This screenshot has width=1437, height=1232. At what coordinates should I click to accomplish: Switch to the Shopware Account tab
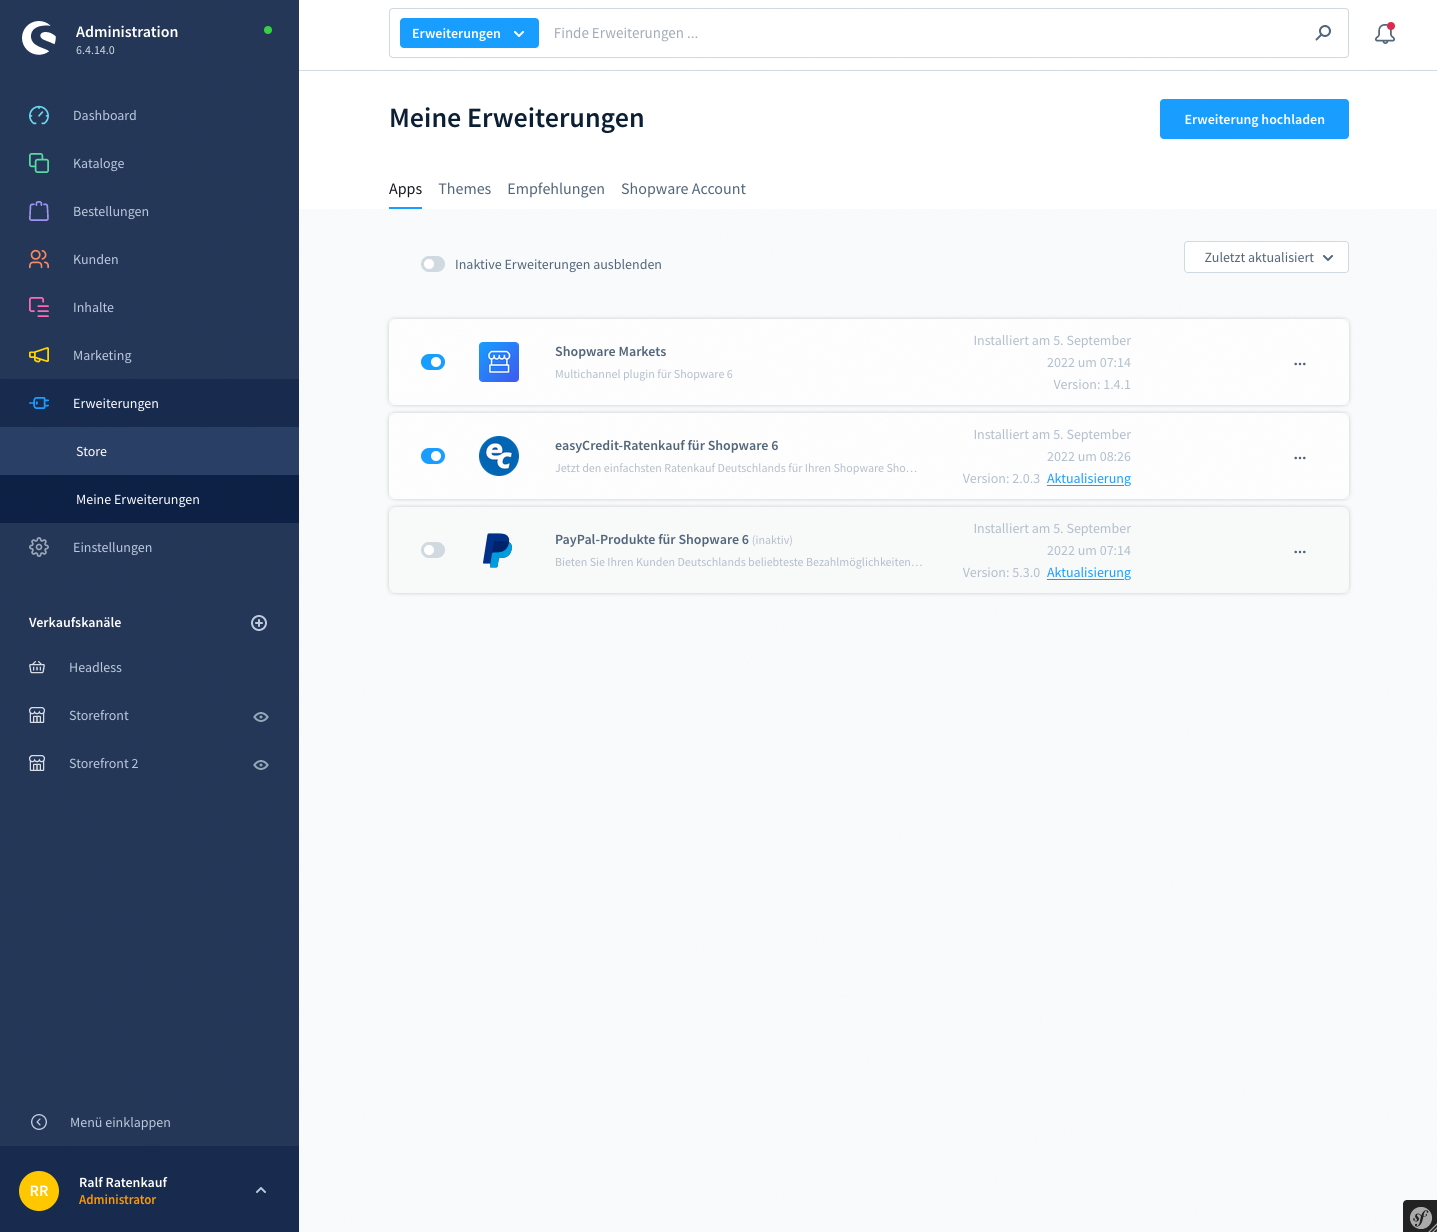(683, 189)
